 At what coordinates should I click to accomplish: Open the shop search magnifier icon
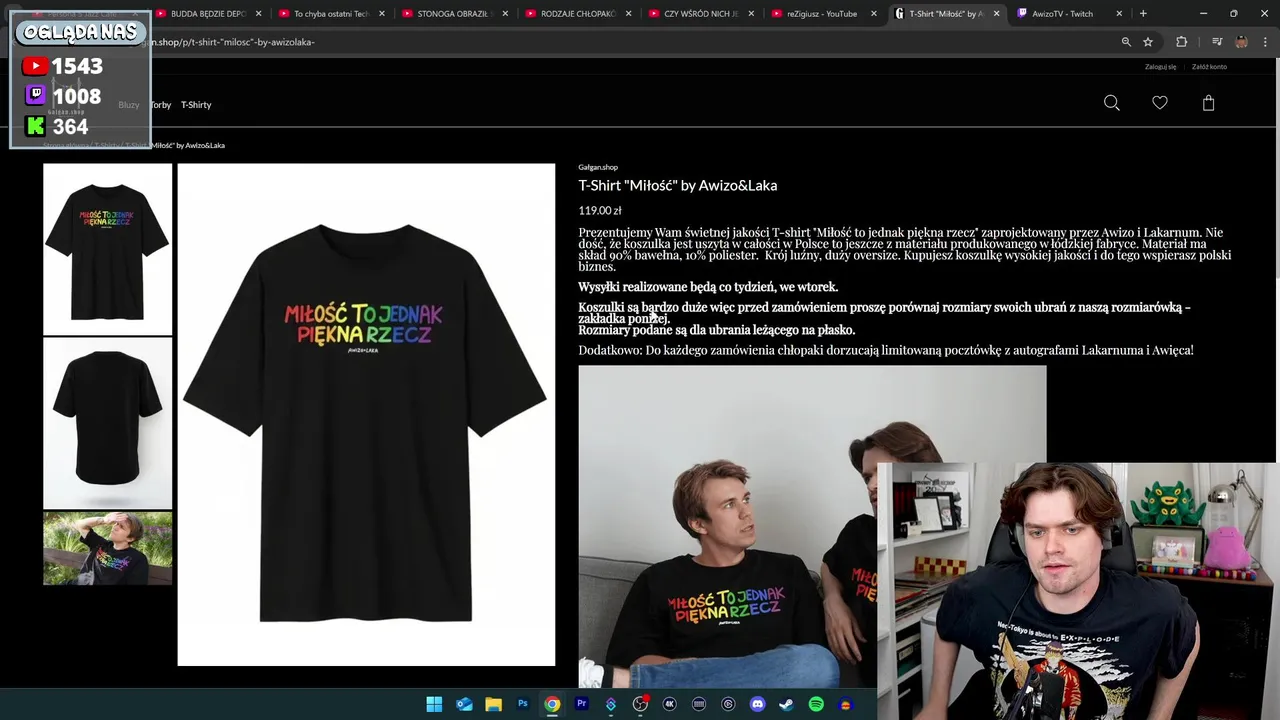point(1111,103)
